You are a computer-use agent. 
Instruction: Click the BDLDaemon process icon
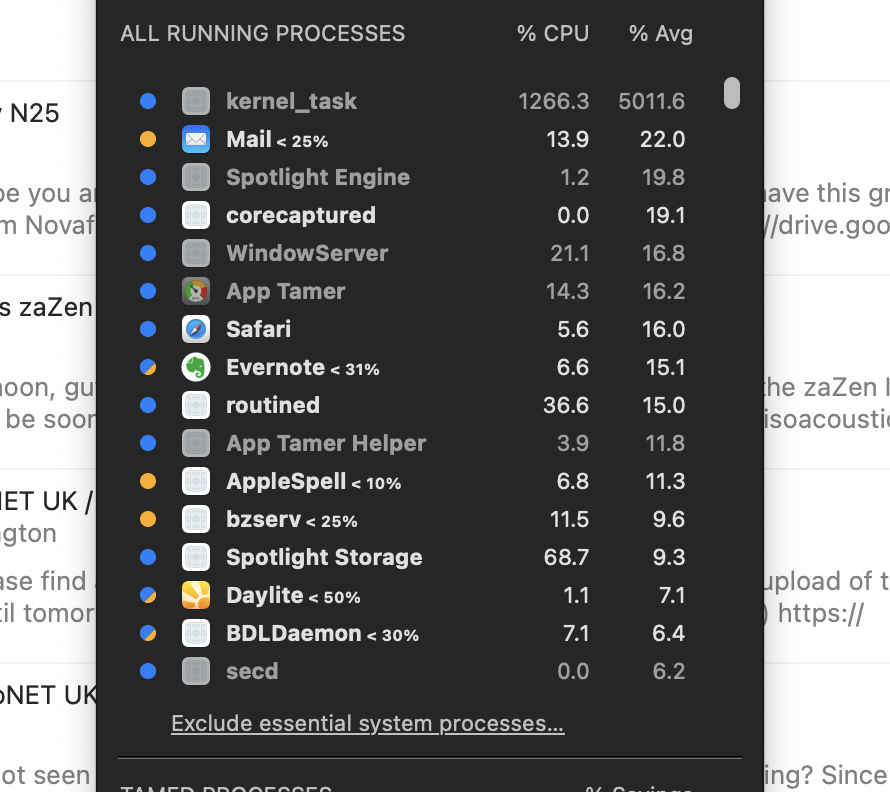point(196,633)
